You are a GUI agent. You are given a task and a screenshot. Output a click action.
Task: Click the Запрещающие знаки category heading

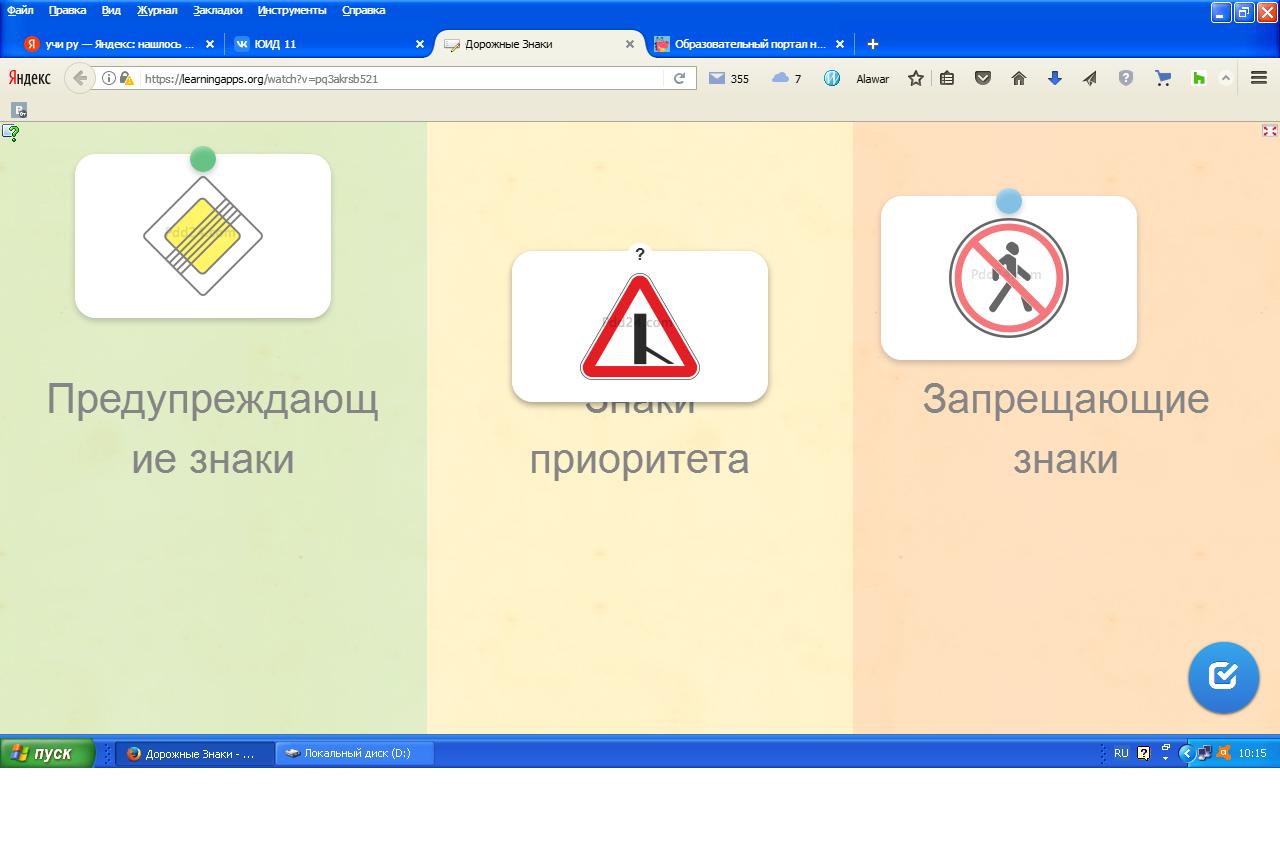[x=1066, y=429]
